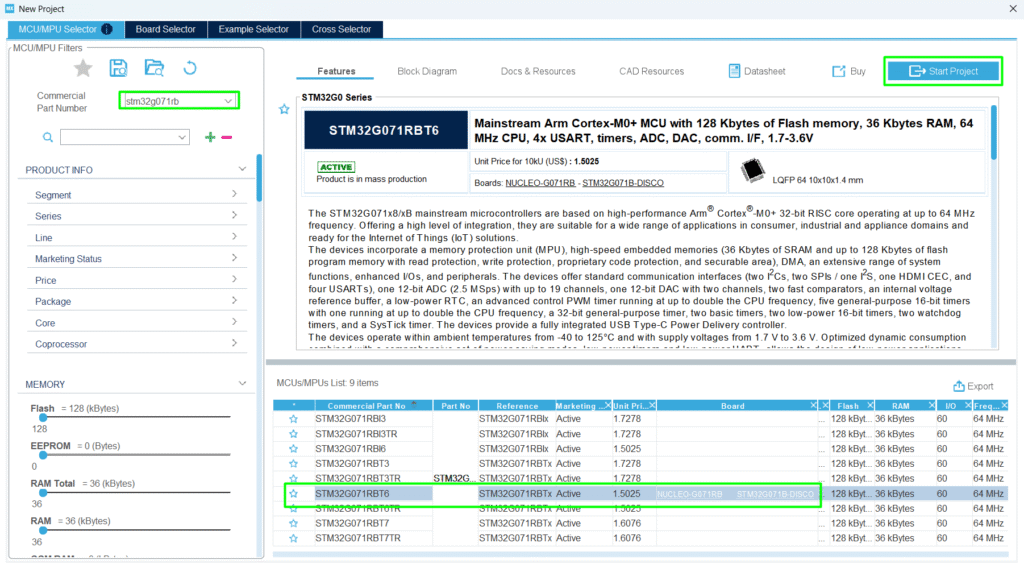Switch to the Board Selector tab
Image resolution: width=1024 pixels, height=568 pixels.
pos(166,29)
